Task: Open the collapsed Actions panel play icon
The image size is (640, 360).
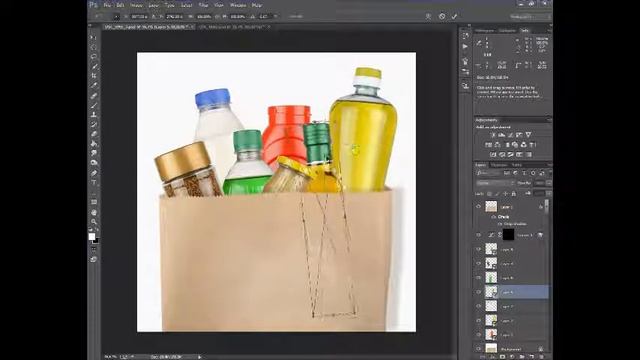Action: tap(465, 47)
